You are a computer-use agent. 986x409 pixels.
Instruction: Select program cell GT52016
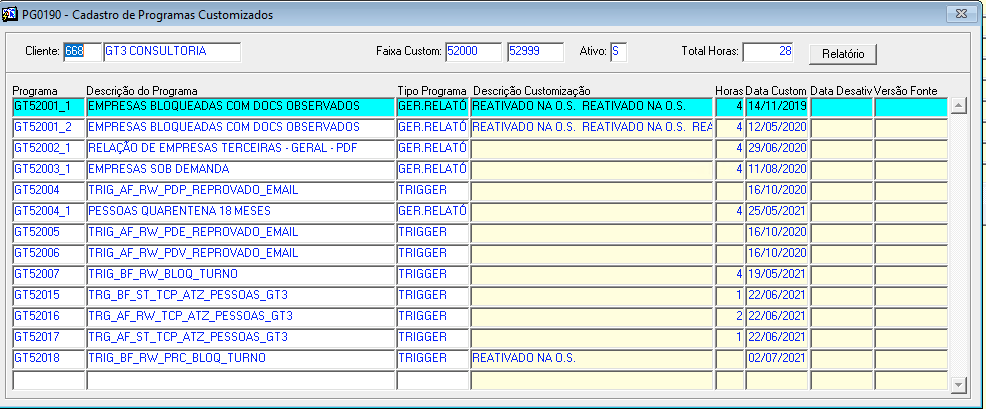click(x=48, y=317)
